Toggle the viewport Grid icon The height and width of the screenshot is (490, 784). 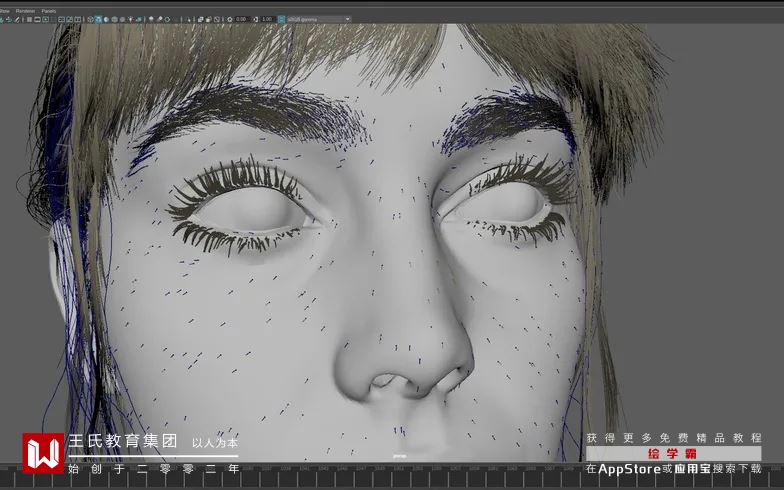[x=29, y=20]
